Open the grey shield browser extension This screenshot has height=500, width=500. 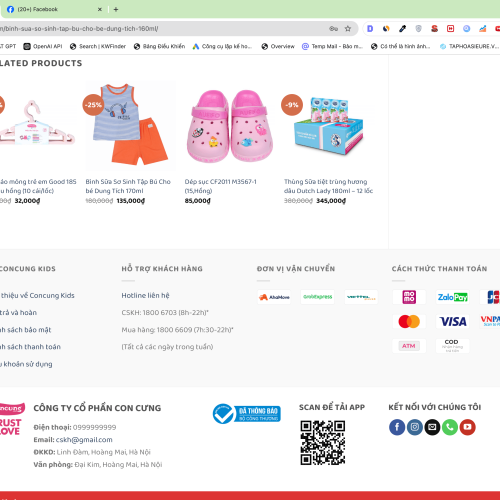[x=418, y=29]
